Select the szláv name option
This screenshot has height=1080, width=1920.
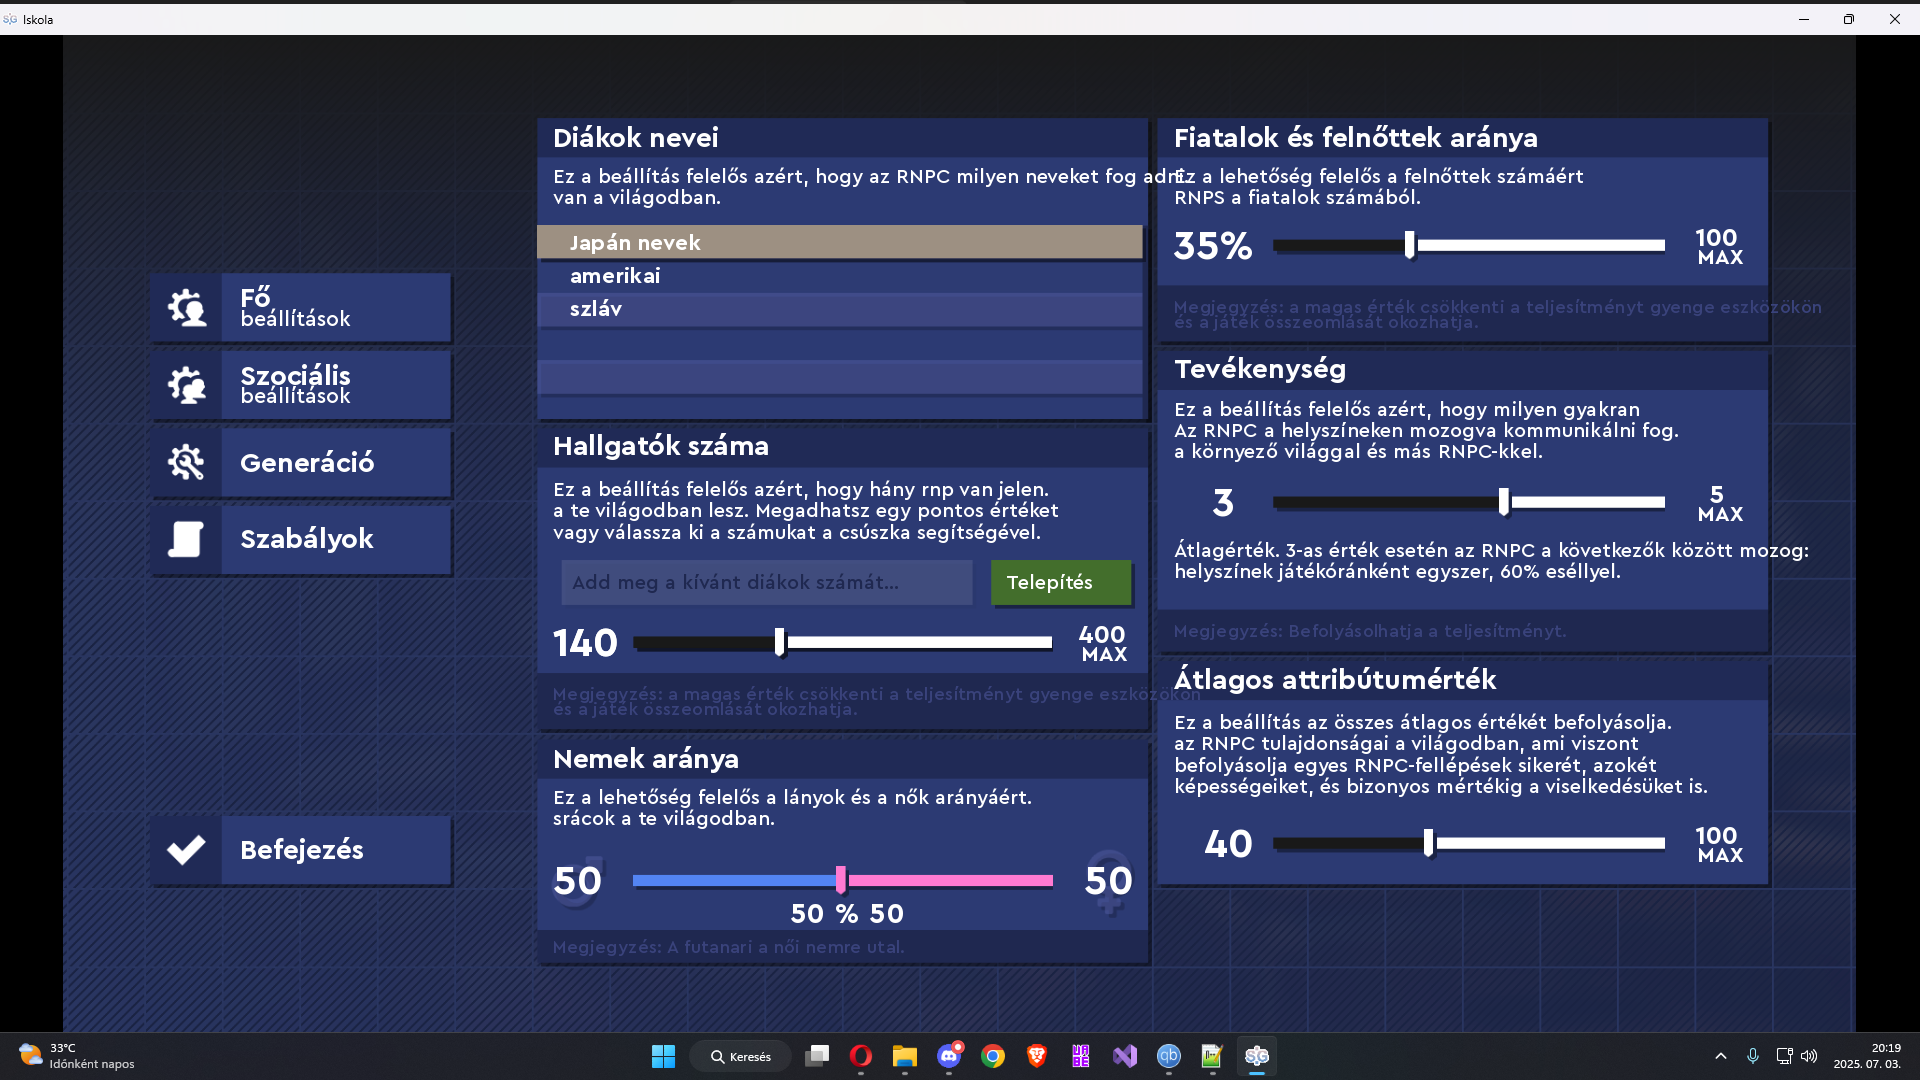[x=839, y=309]
